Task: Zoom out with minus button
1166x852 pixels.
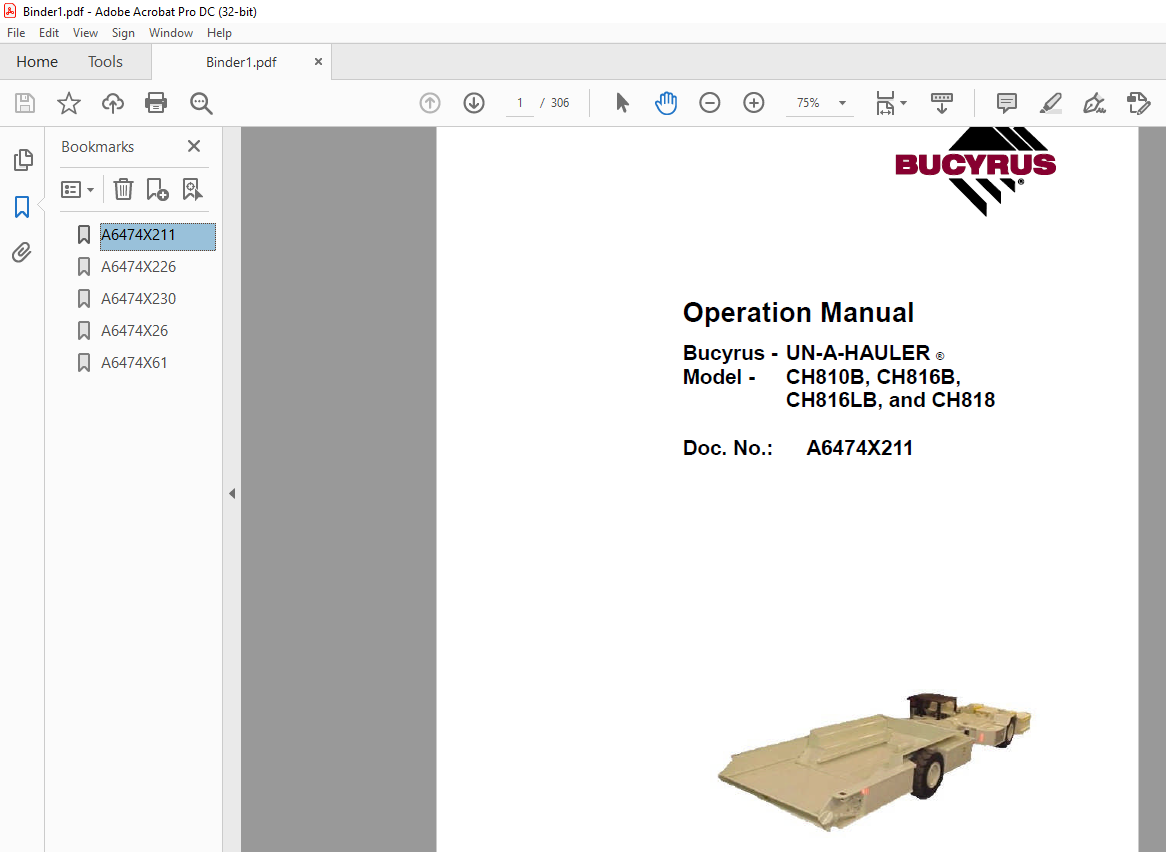Action: coord(709,103)
